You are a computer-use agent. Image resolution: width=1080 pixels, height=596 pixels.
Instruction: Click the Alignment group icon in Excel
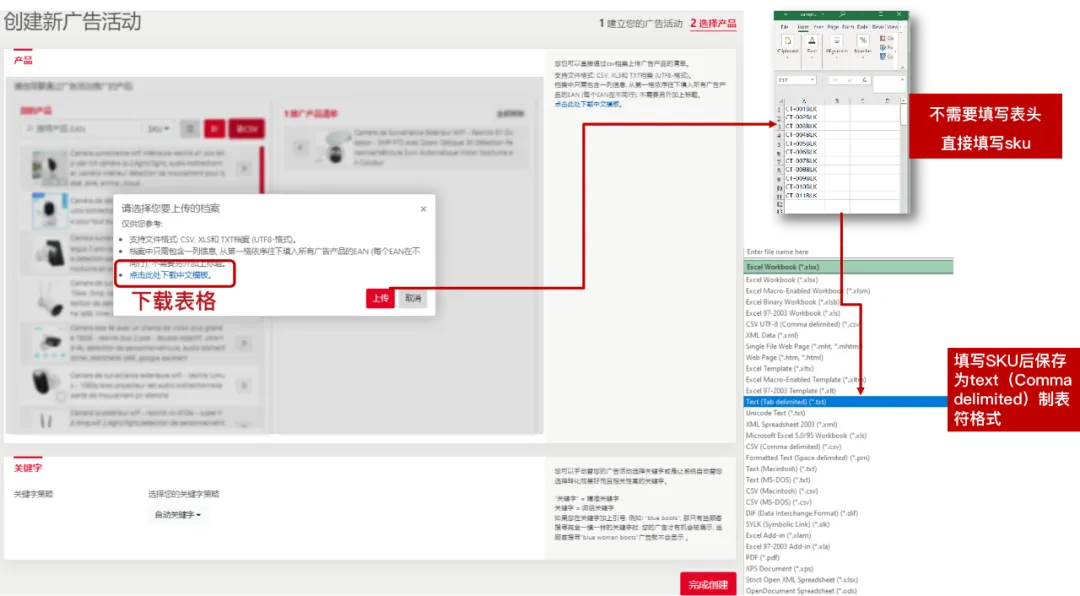point(836,40)
